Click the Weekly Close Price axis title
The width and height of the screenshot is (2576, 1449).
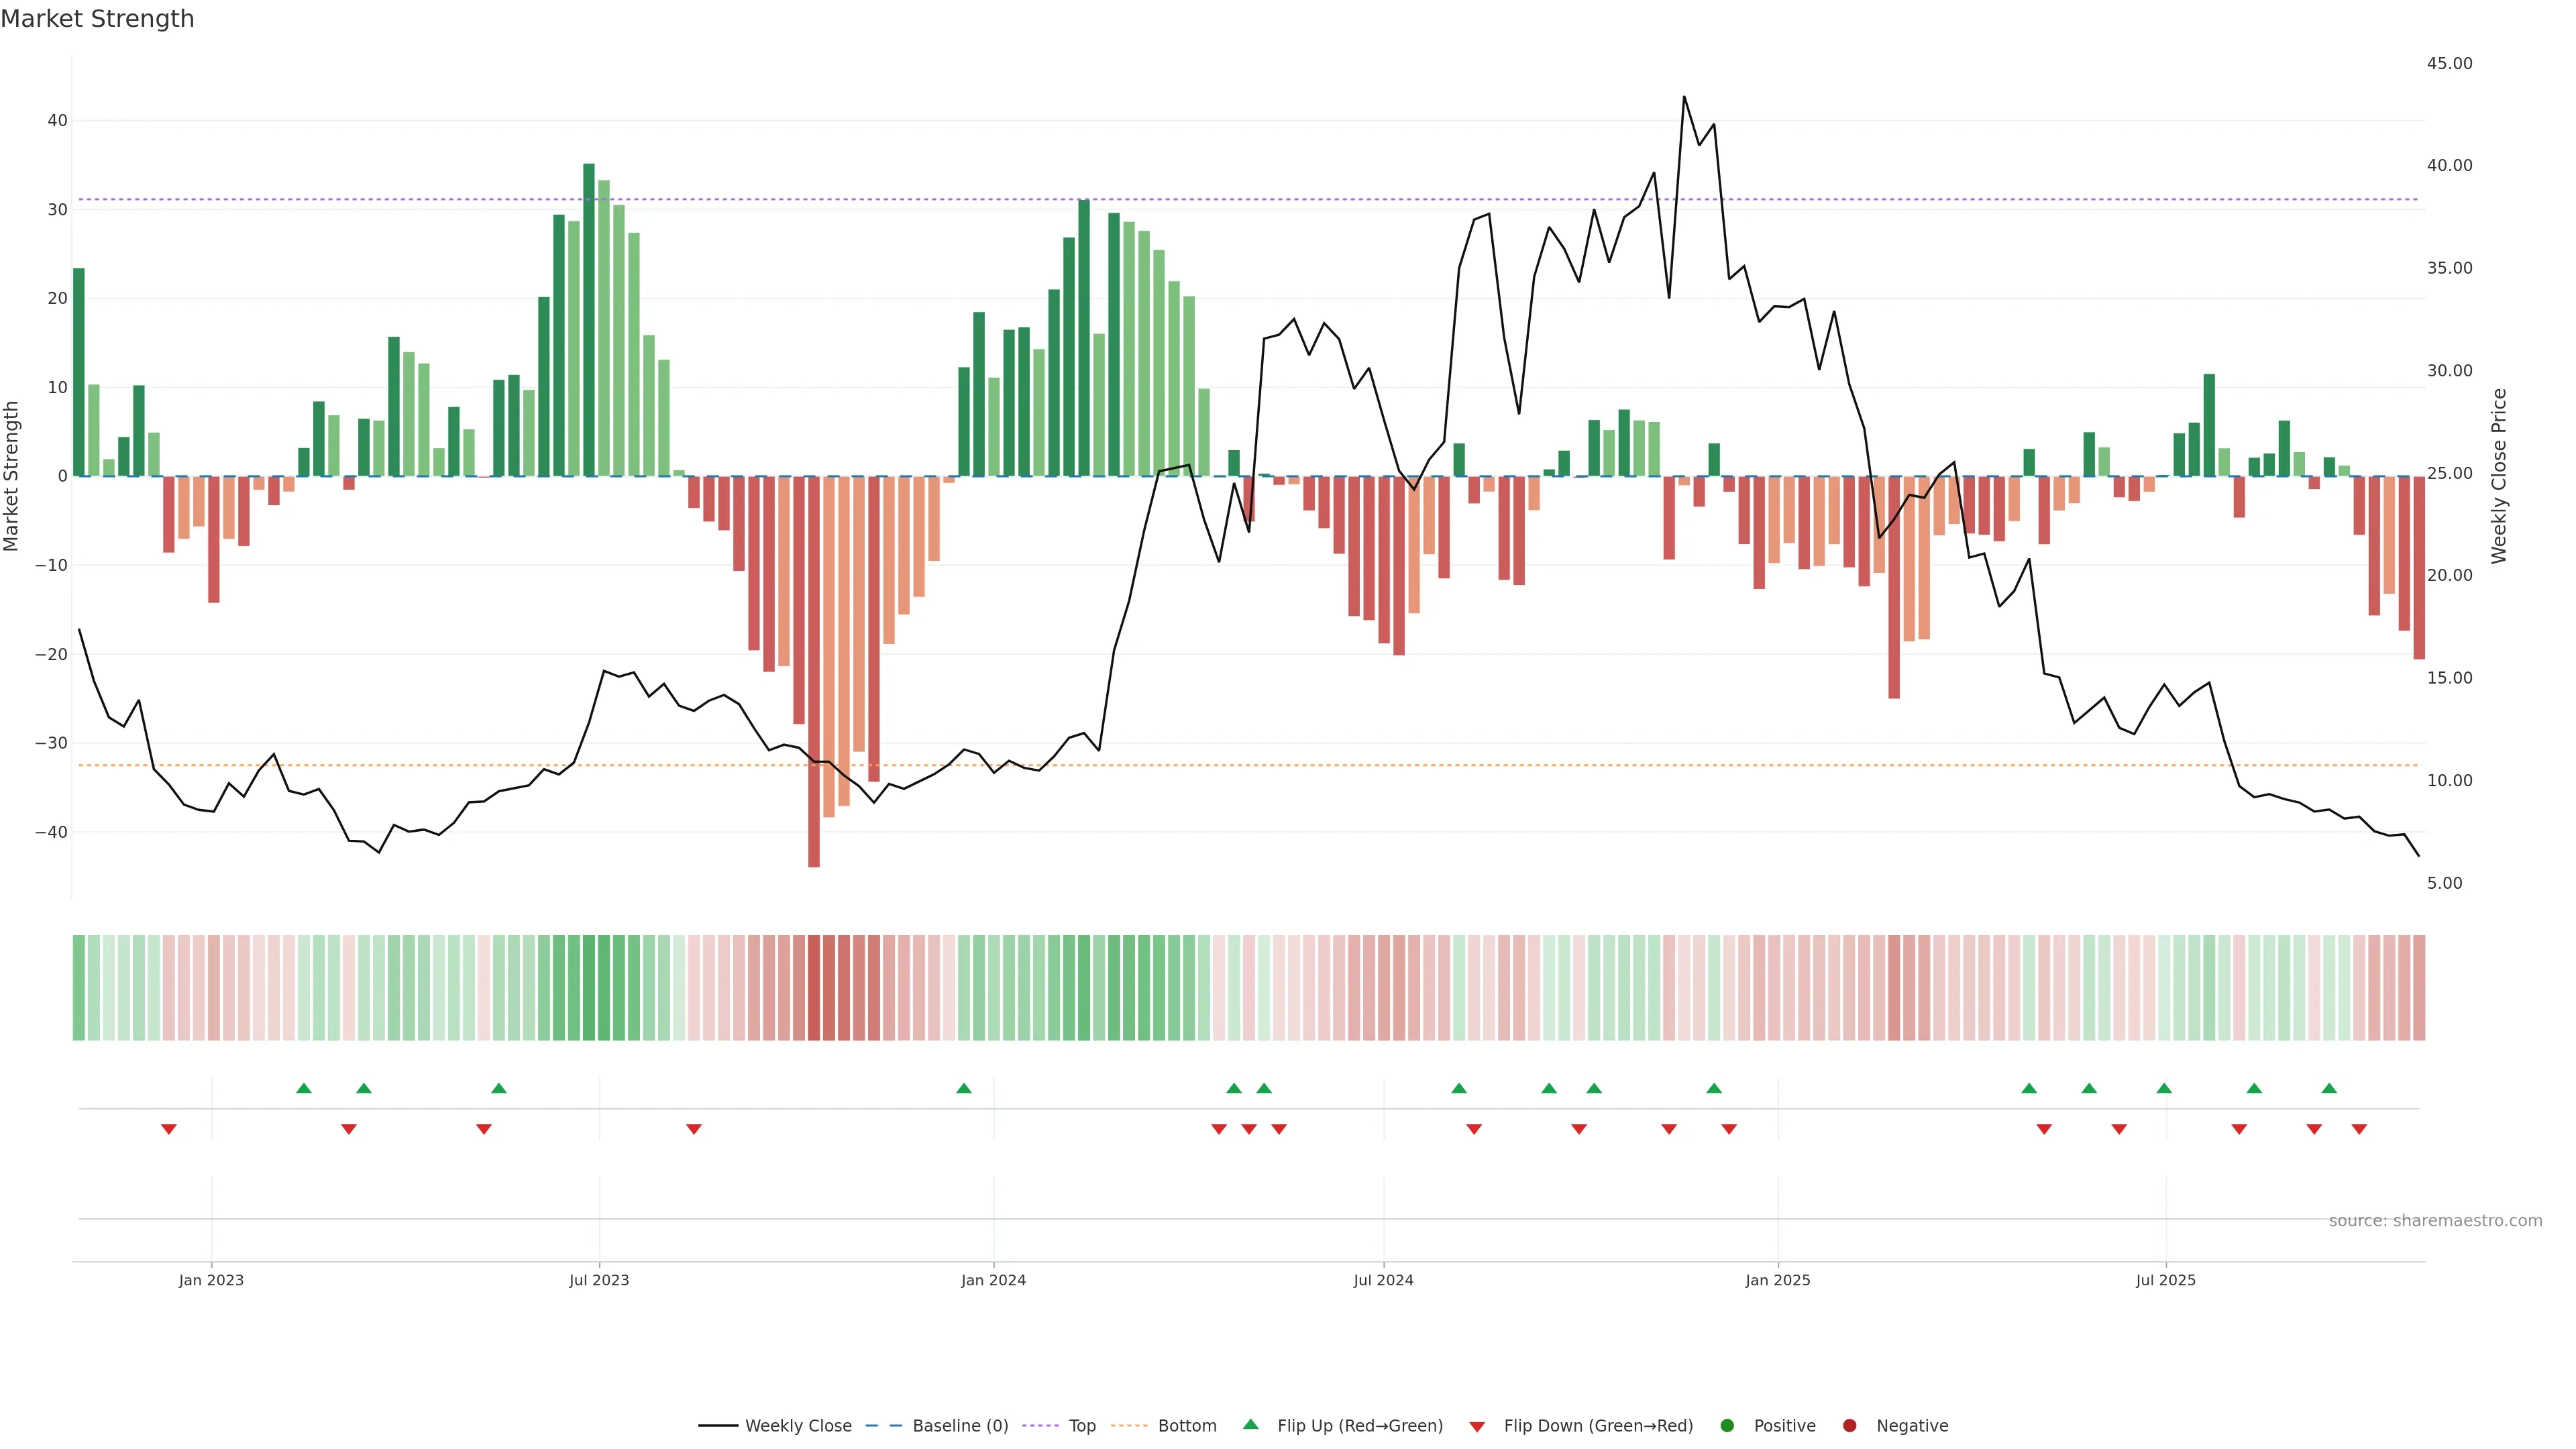[x=2499, y=476]
